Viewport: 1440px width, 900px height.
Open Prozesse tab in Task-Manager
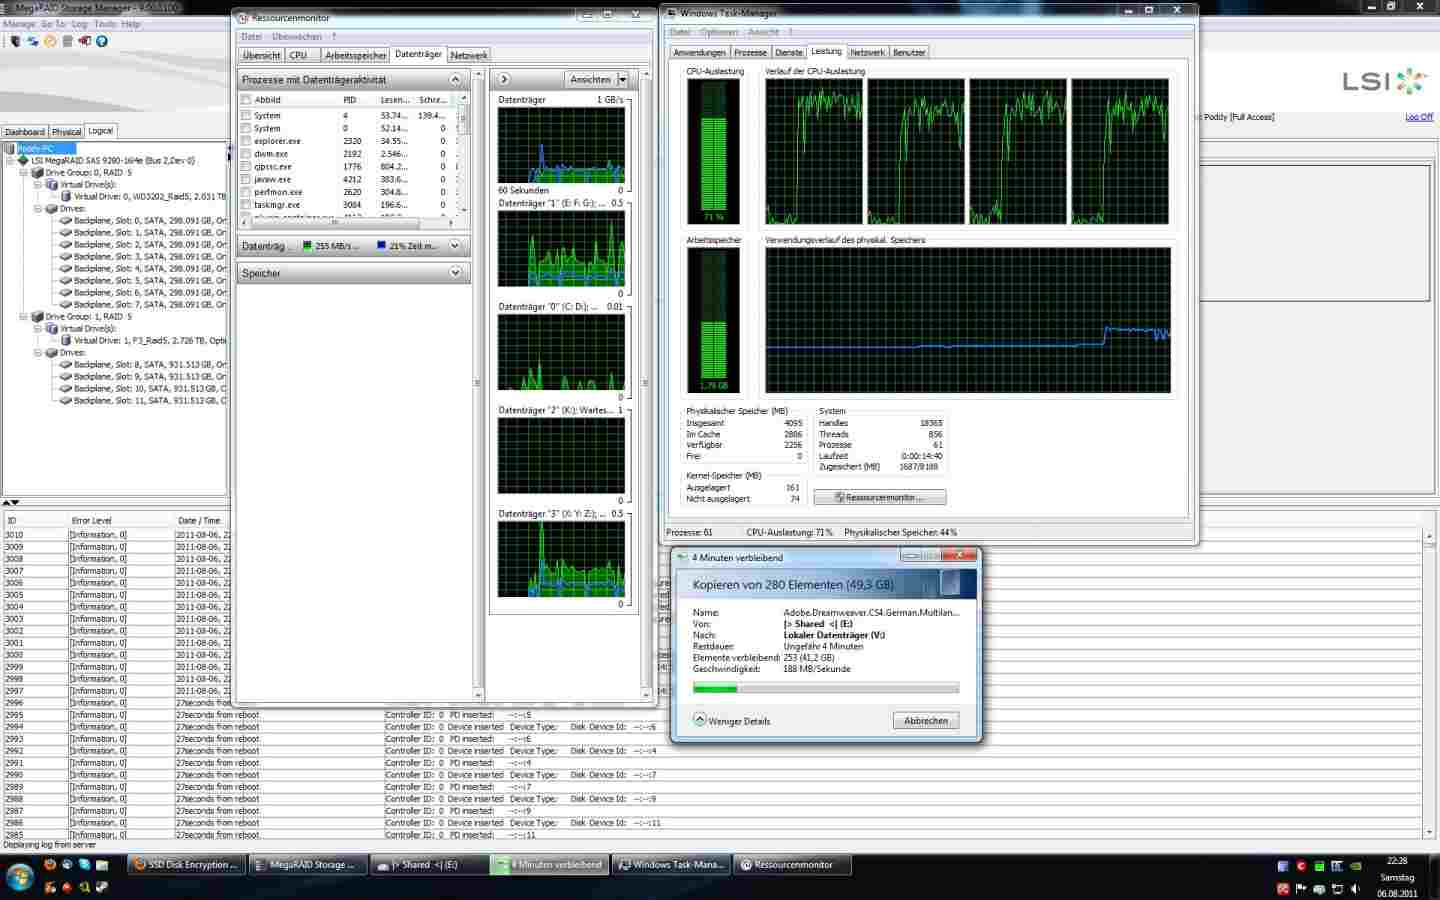pos(750,52)
